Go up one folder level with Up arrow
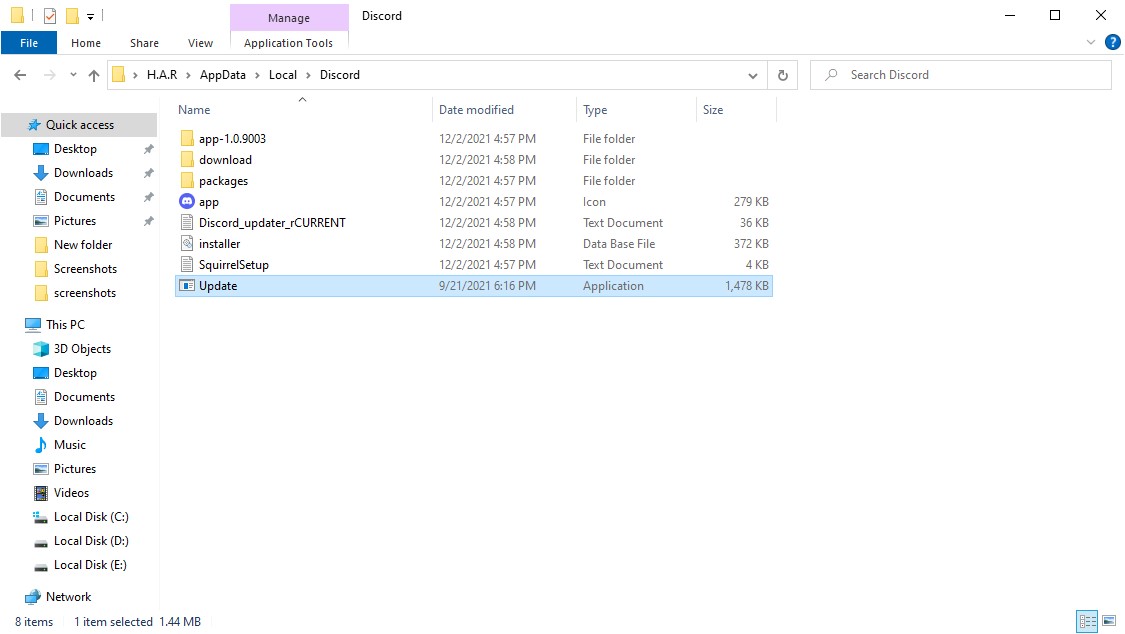The width and height of the screenshot is (1125, 634). [x=94, y=75]
